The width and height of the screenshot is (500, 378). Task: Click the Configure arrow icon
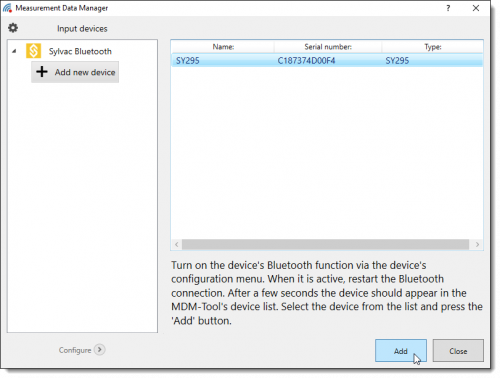pos(99,350)
